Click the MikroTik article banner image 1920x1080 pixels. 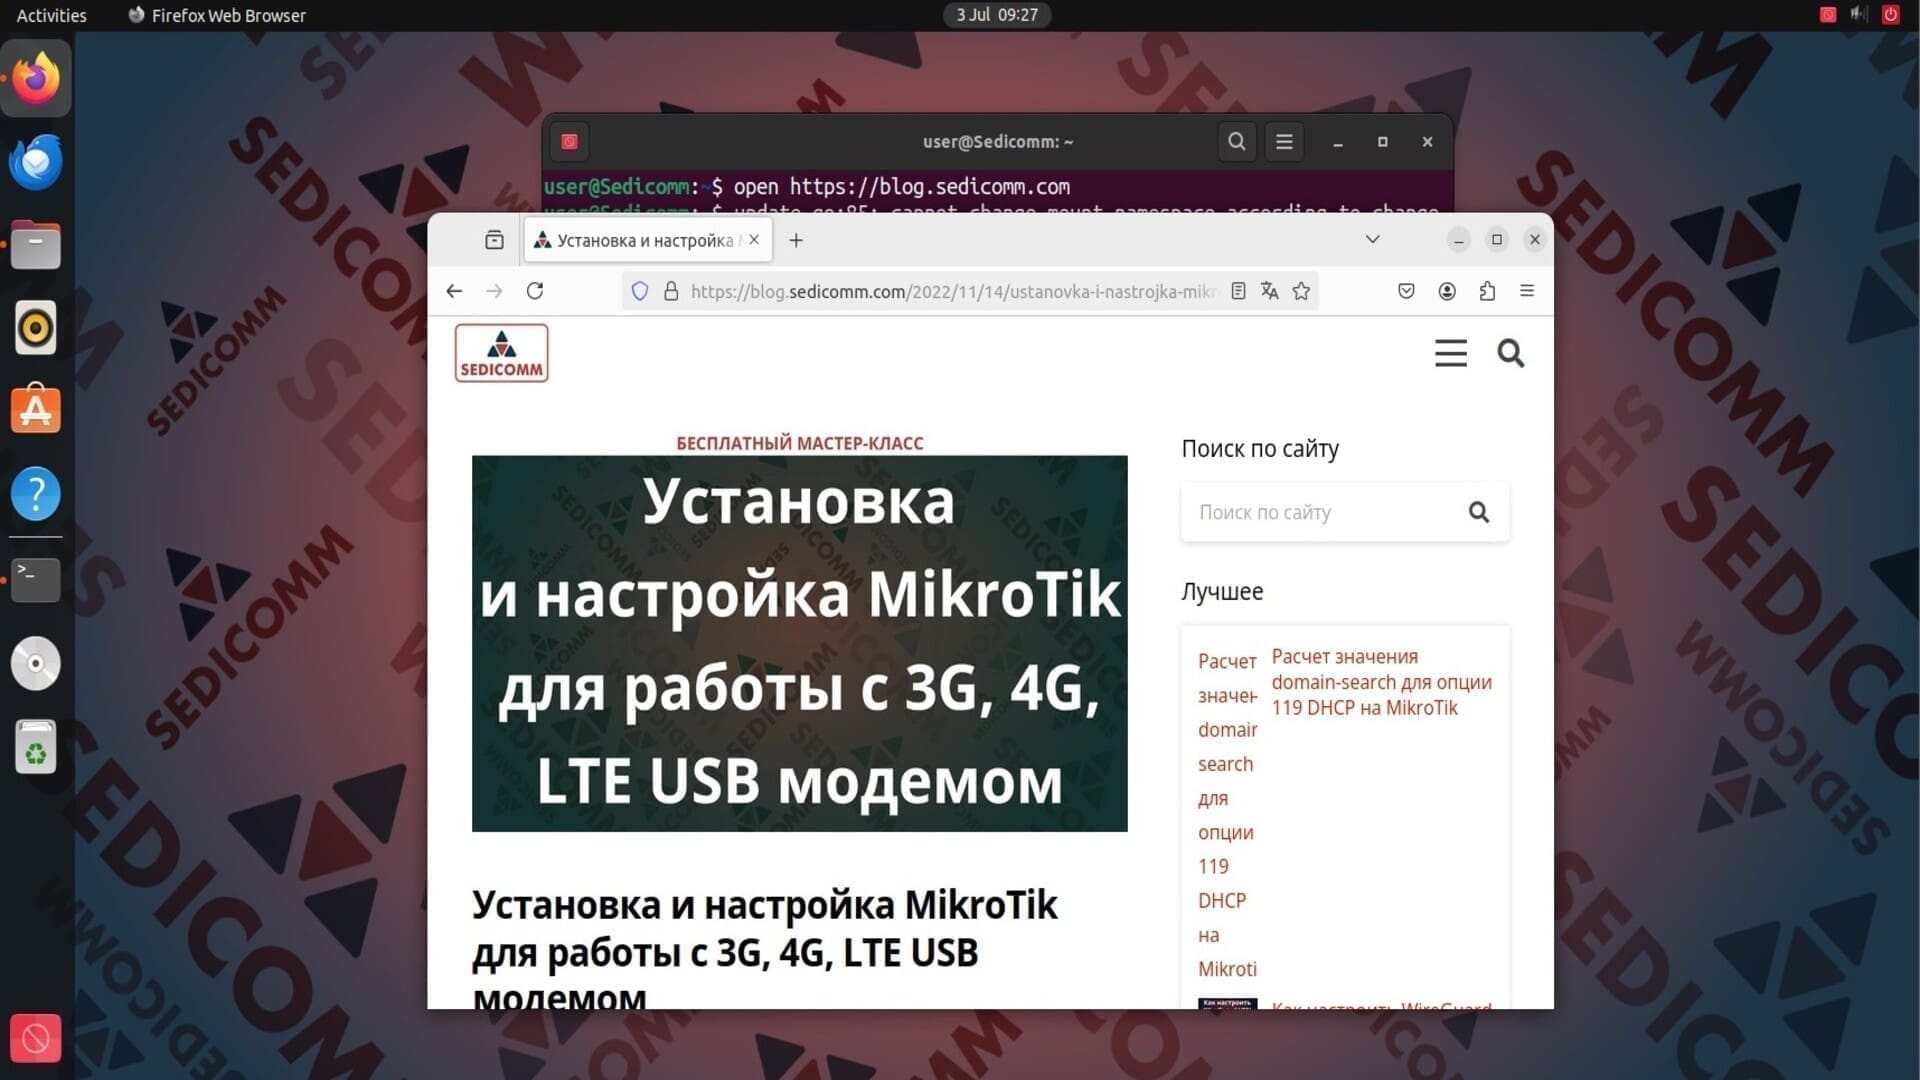tap(799, 643)
